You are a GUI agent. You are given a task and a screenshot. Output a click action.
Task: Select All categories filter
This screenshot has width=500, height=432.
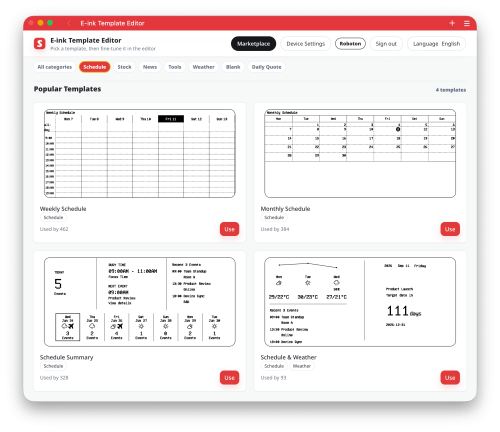[55, 67]
